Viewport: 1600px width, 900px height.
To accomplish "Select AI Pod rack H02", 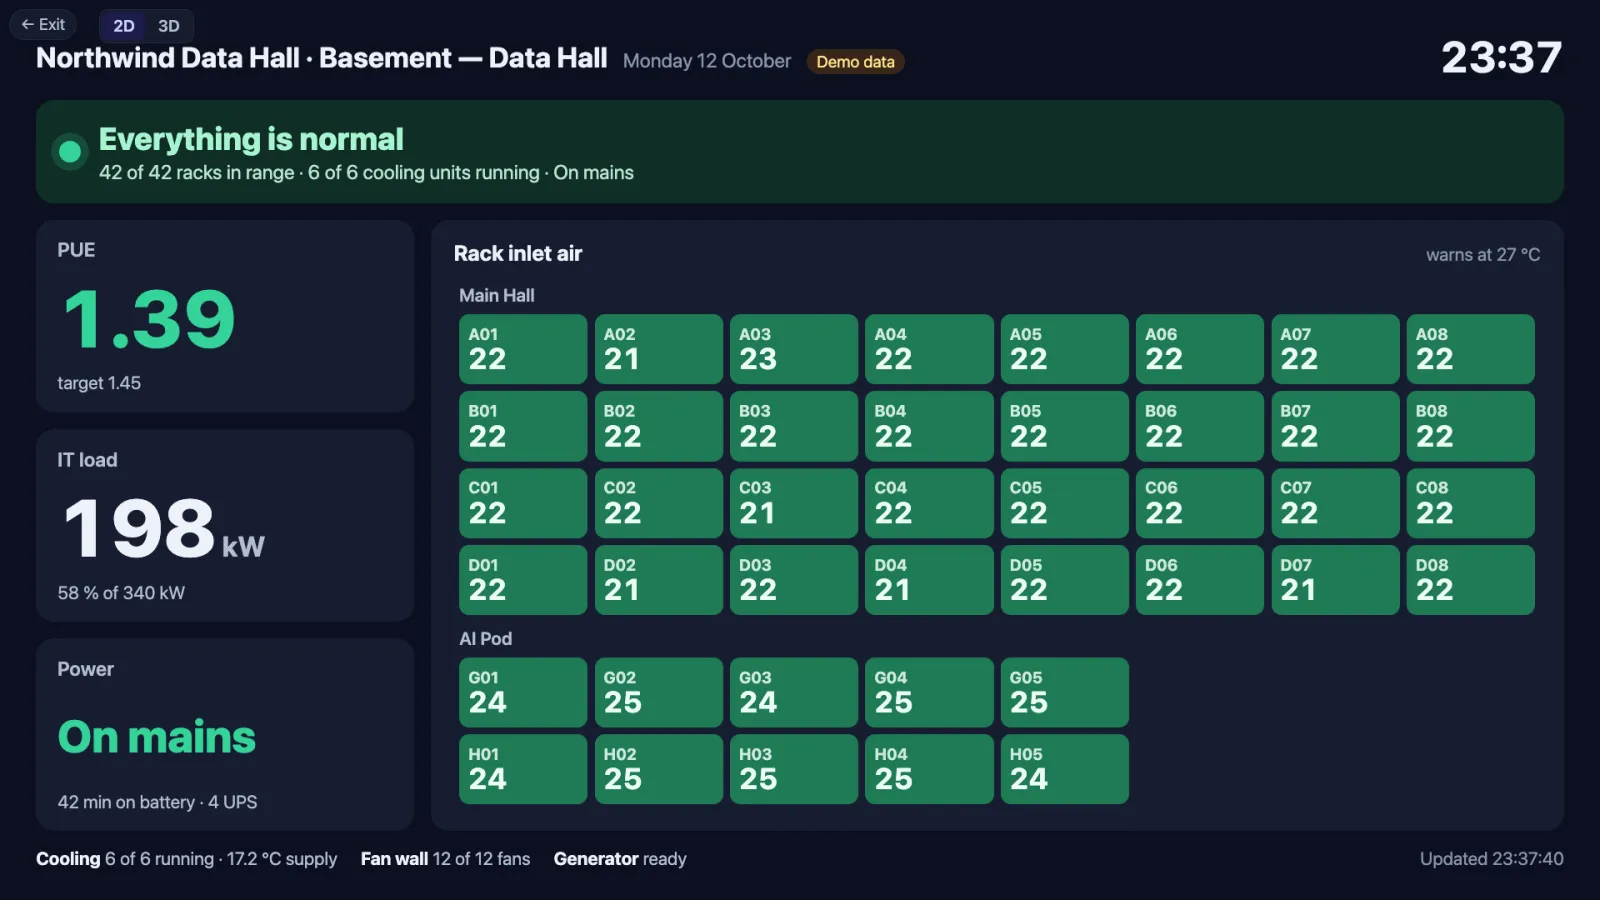I will pos(658,769).
